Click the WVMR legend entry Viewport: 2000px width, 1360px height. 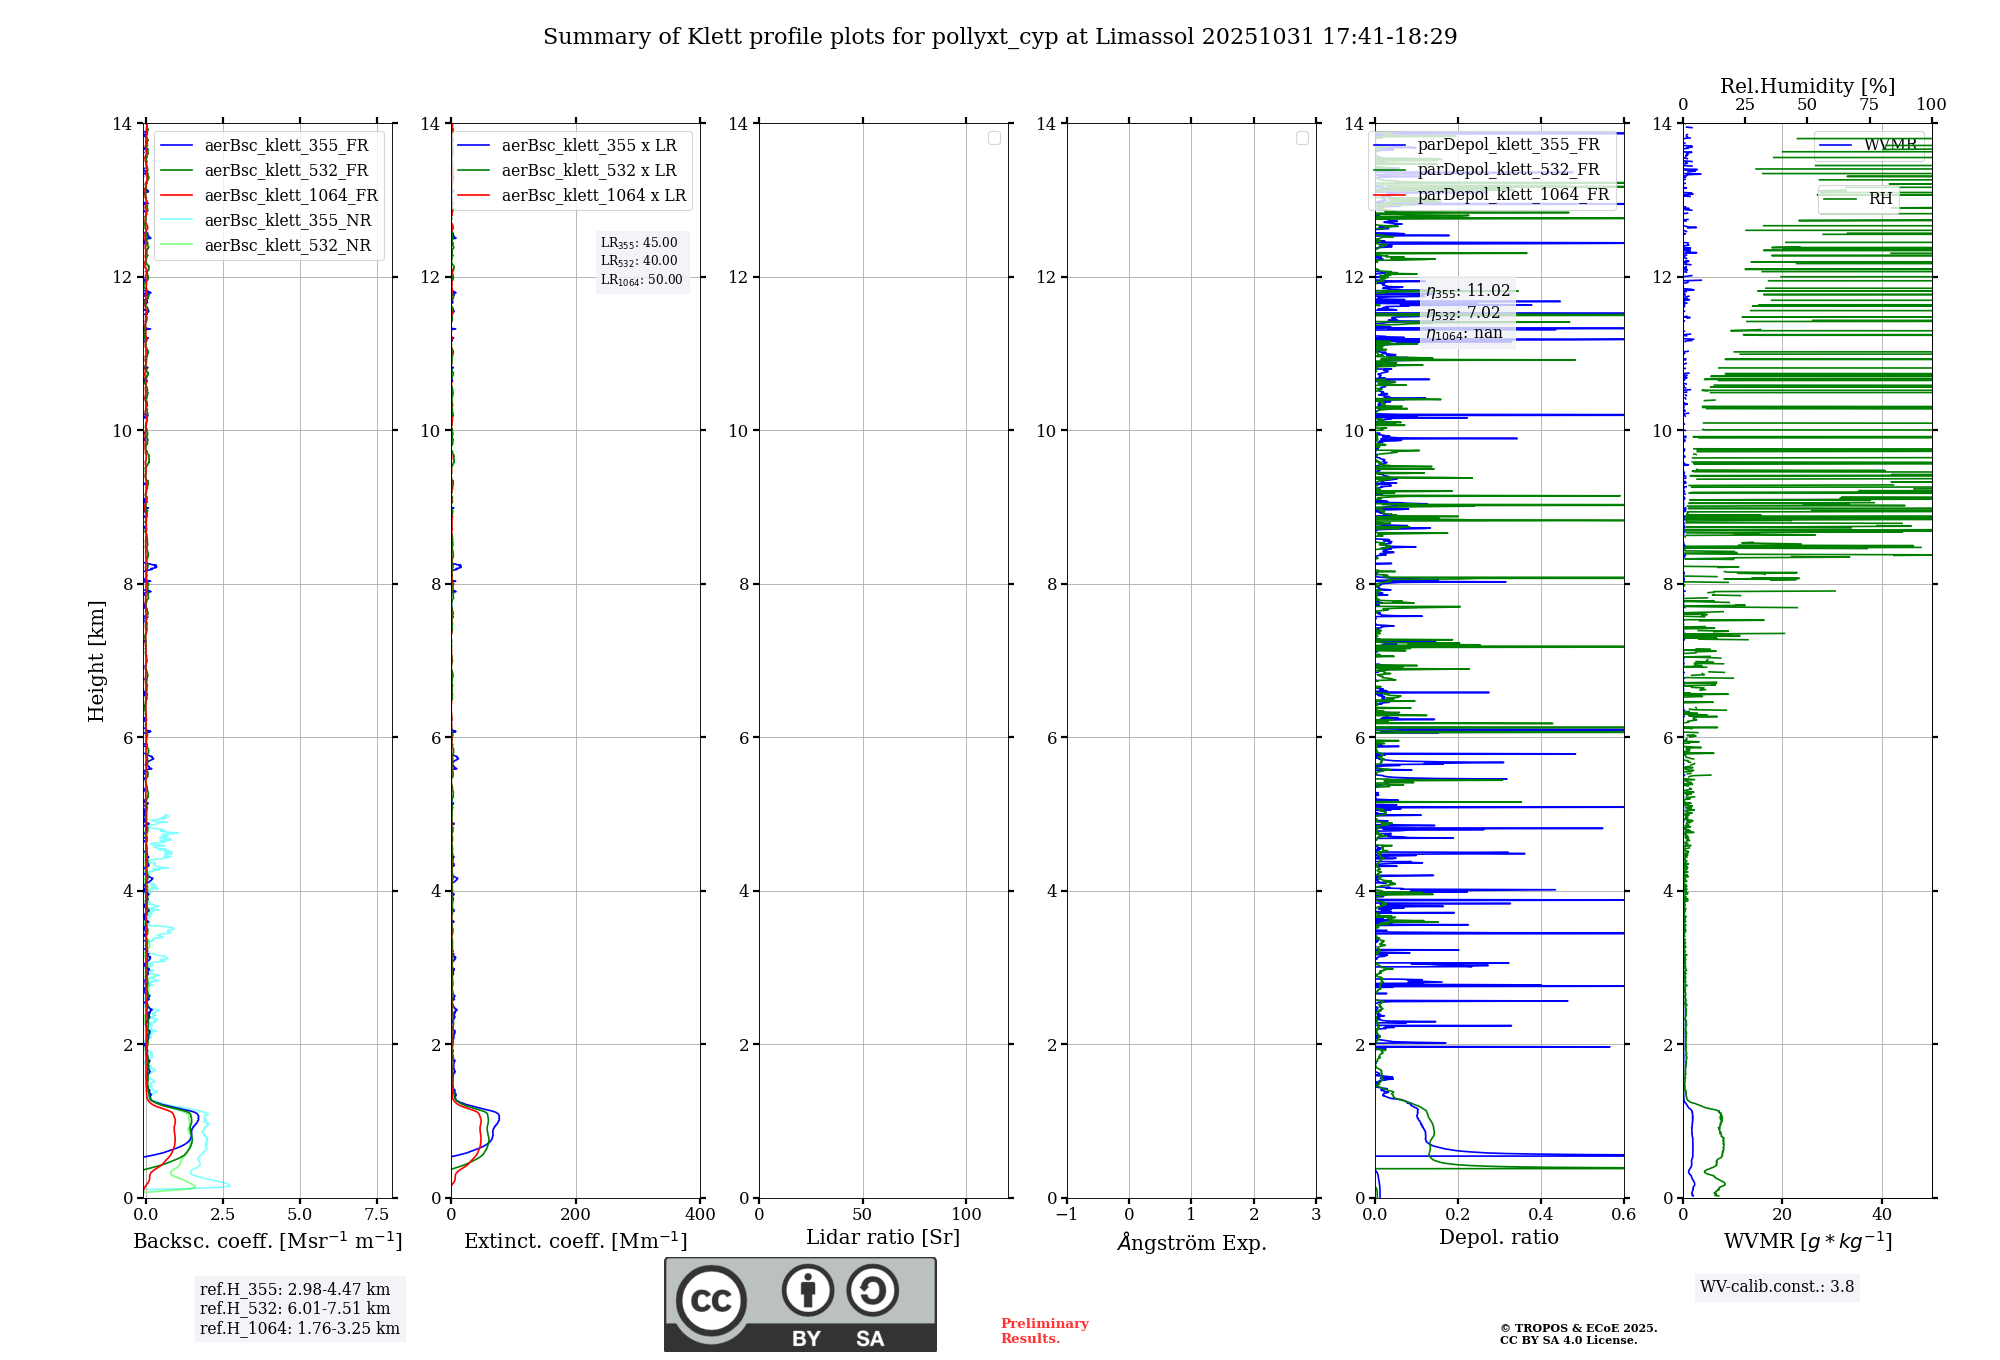click(1889, 145)
